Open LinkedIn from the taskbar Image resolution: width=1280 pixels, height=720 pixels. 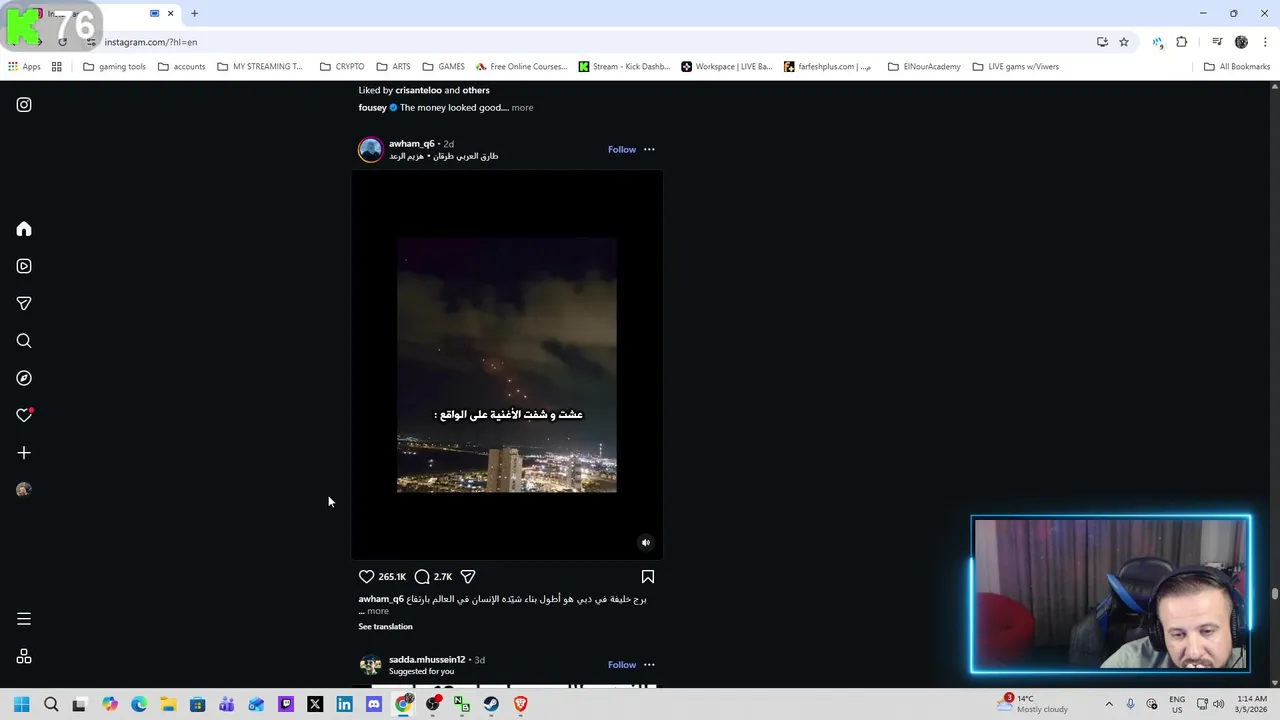[x=344, y=704]
